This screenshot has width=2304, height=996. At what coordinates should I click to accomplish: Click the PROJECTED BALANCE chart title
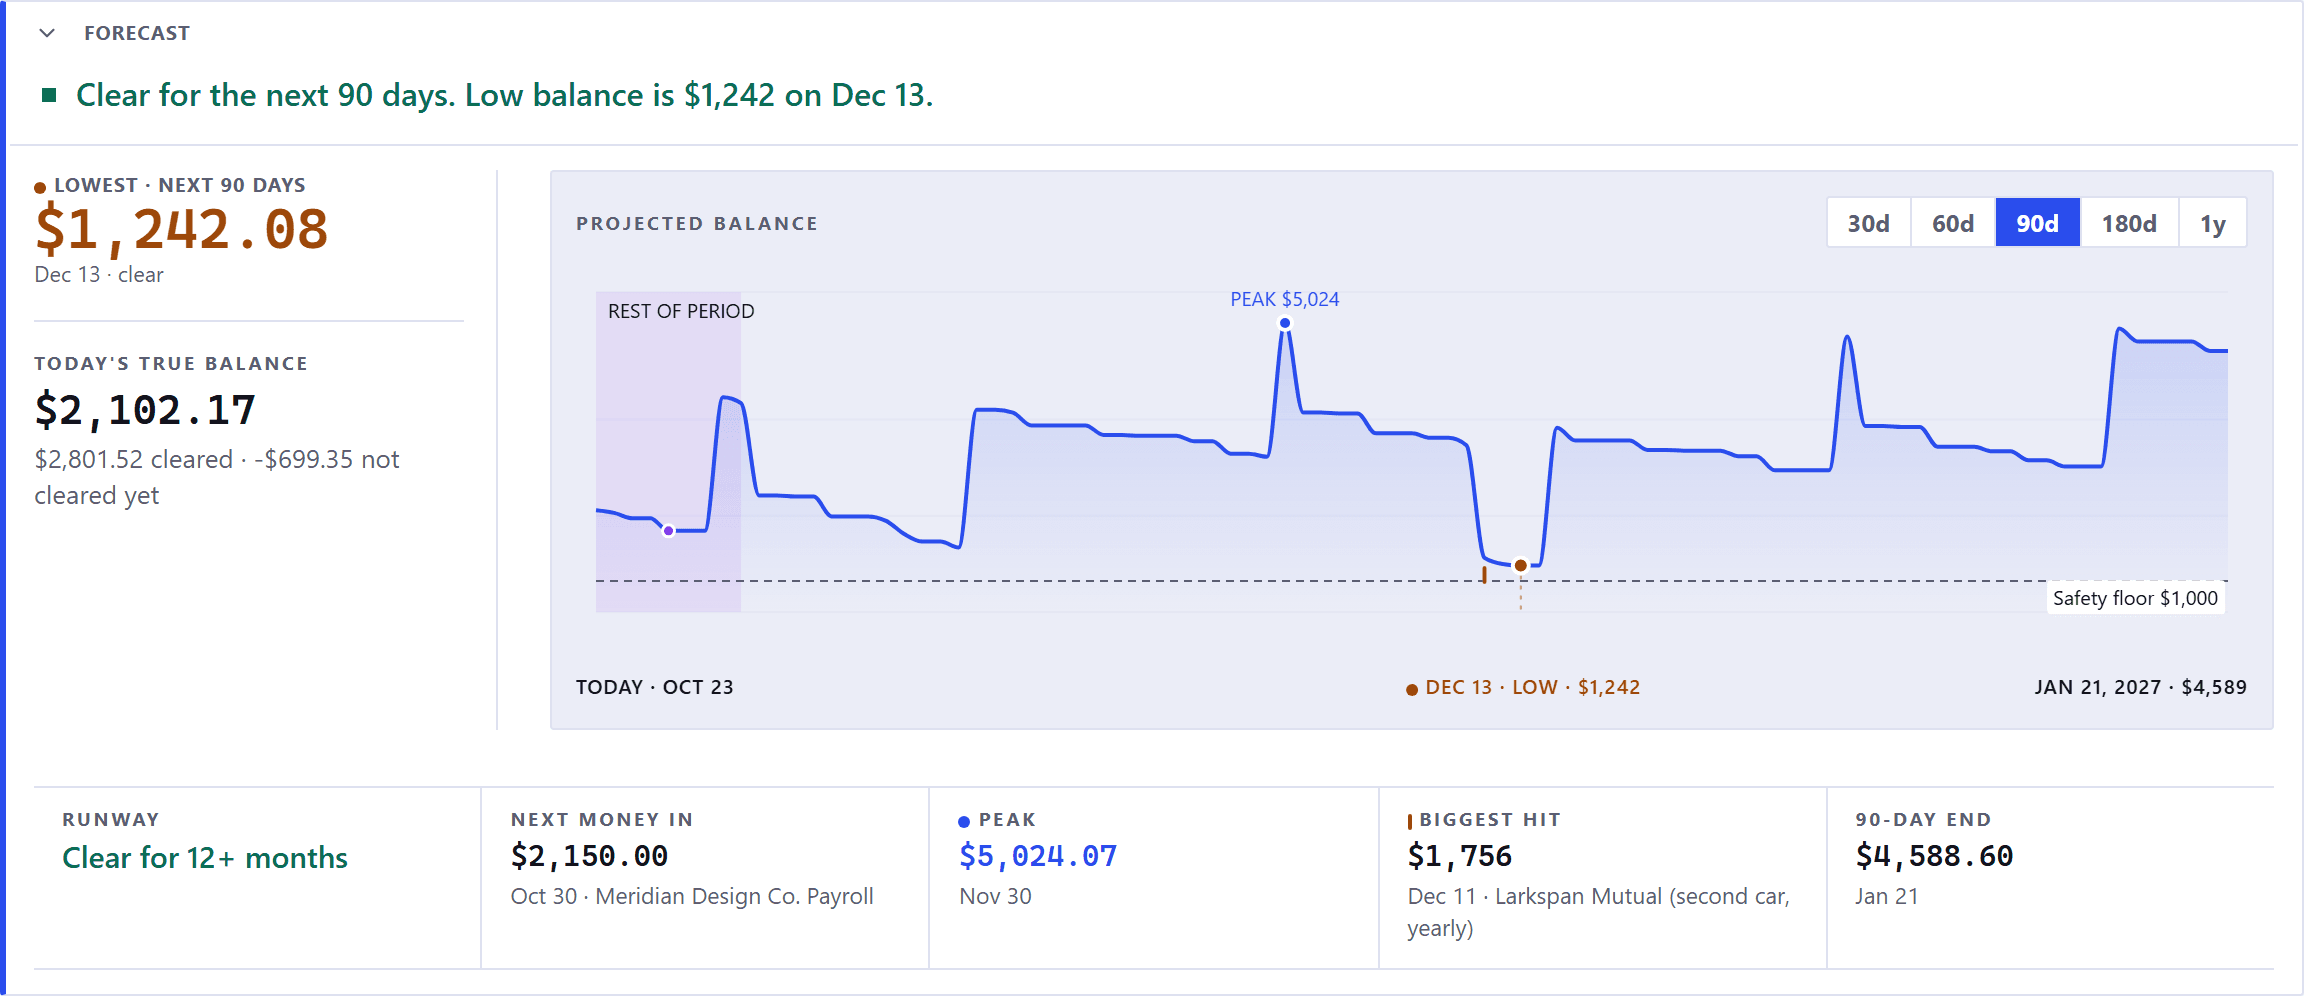tap(697, 224)
